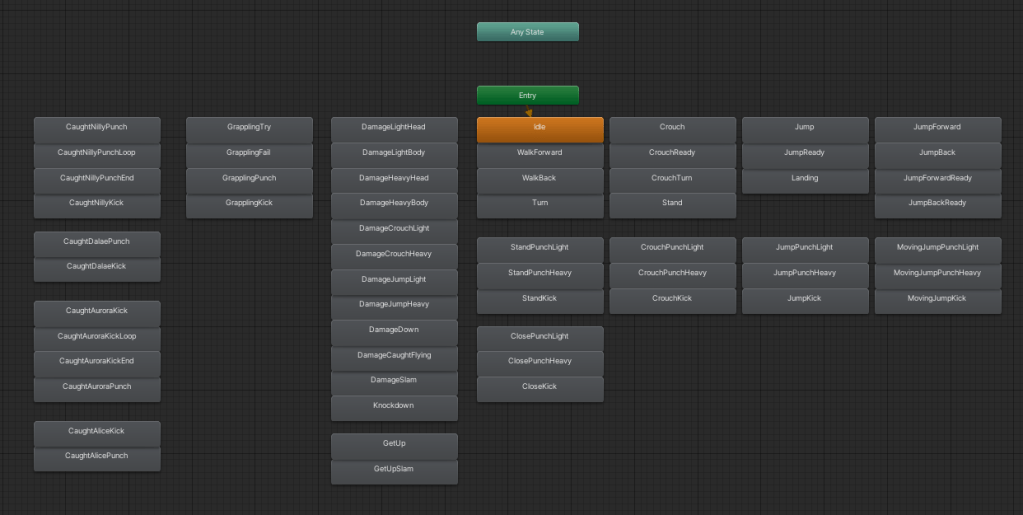Image resolution: width=1023 pixels, height=515 pixels.
Task: Click the GetUpSlam state node
Action: click(394, 469)
